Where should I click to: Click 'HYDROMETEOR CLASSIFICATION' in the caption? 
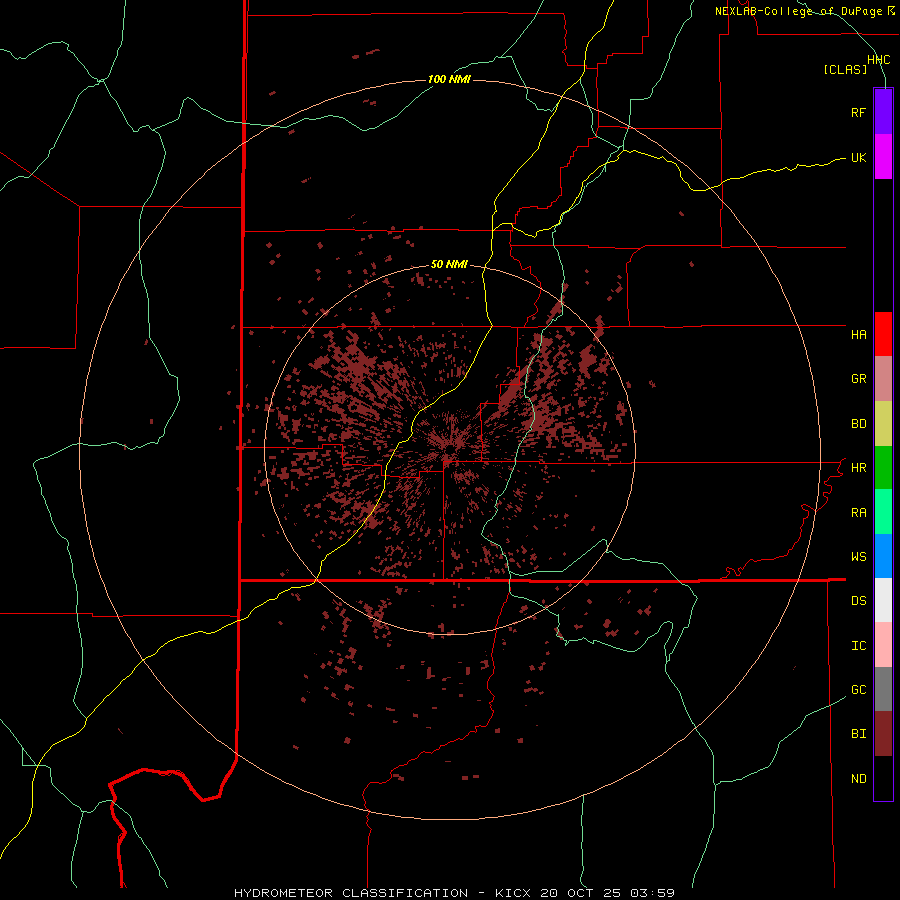point(351,893)
